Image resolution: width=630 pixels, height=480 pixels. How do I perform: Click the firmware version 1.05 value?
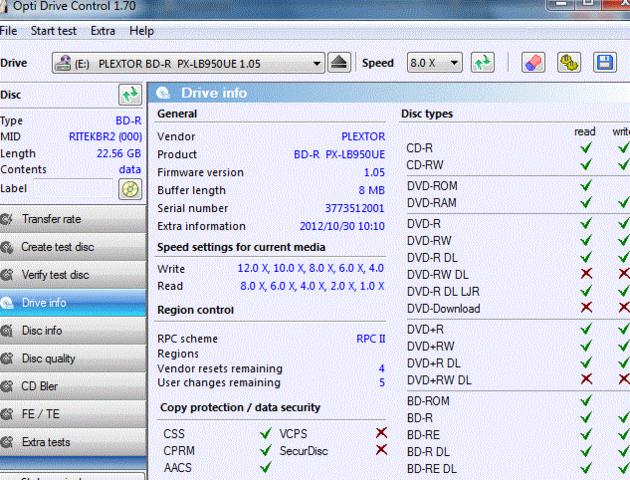[x=374, y=172]
